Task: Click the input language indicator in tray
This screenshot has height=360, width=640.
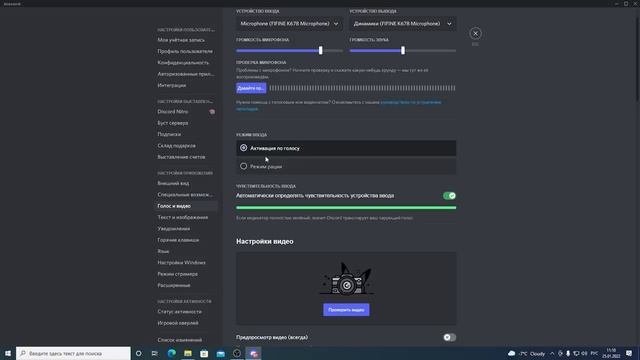Action: pyautogui.click(x=594, y=353)
